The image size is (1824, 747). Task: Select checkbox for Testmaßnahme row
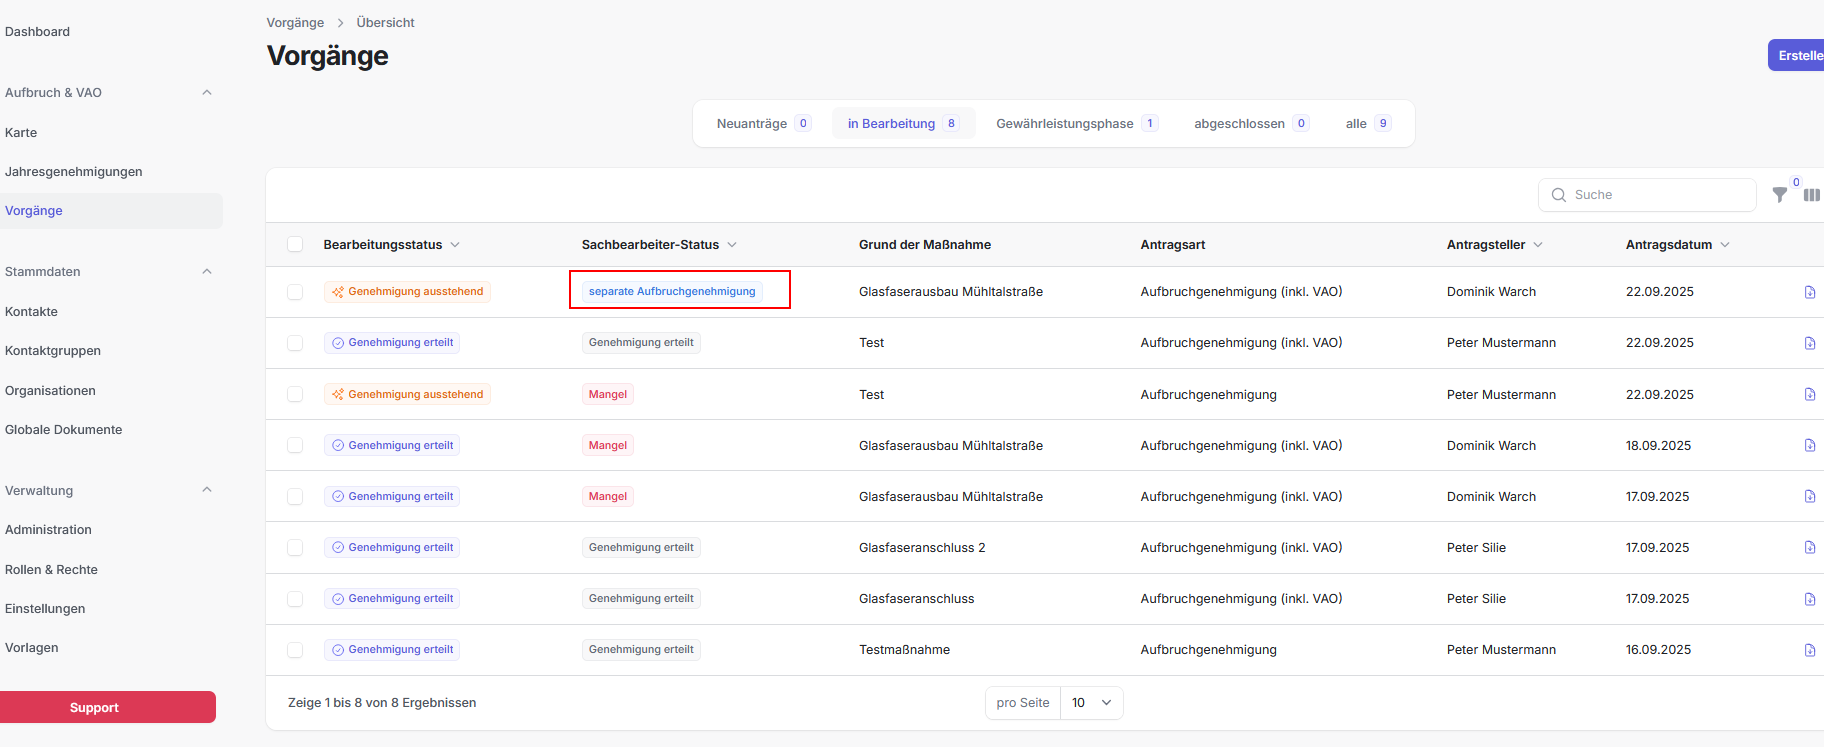pos(295,650)
